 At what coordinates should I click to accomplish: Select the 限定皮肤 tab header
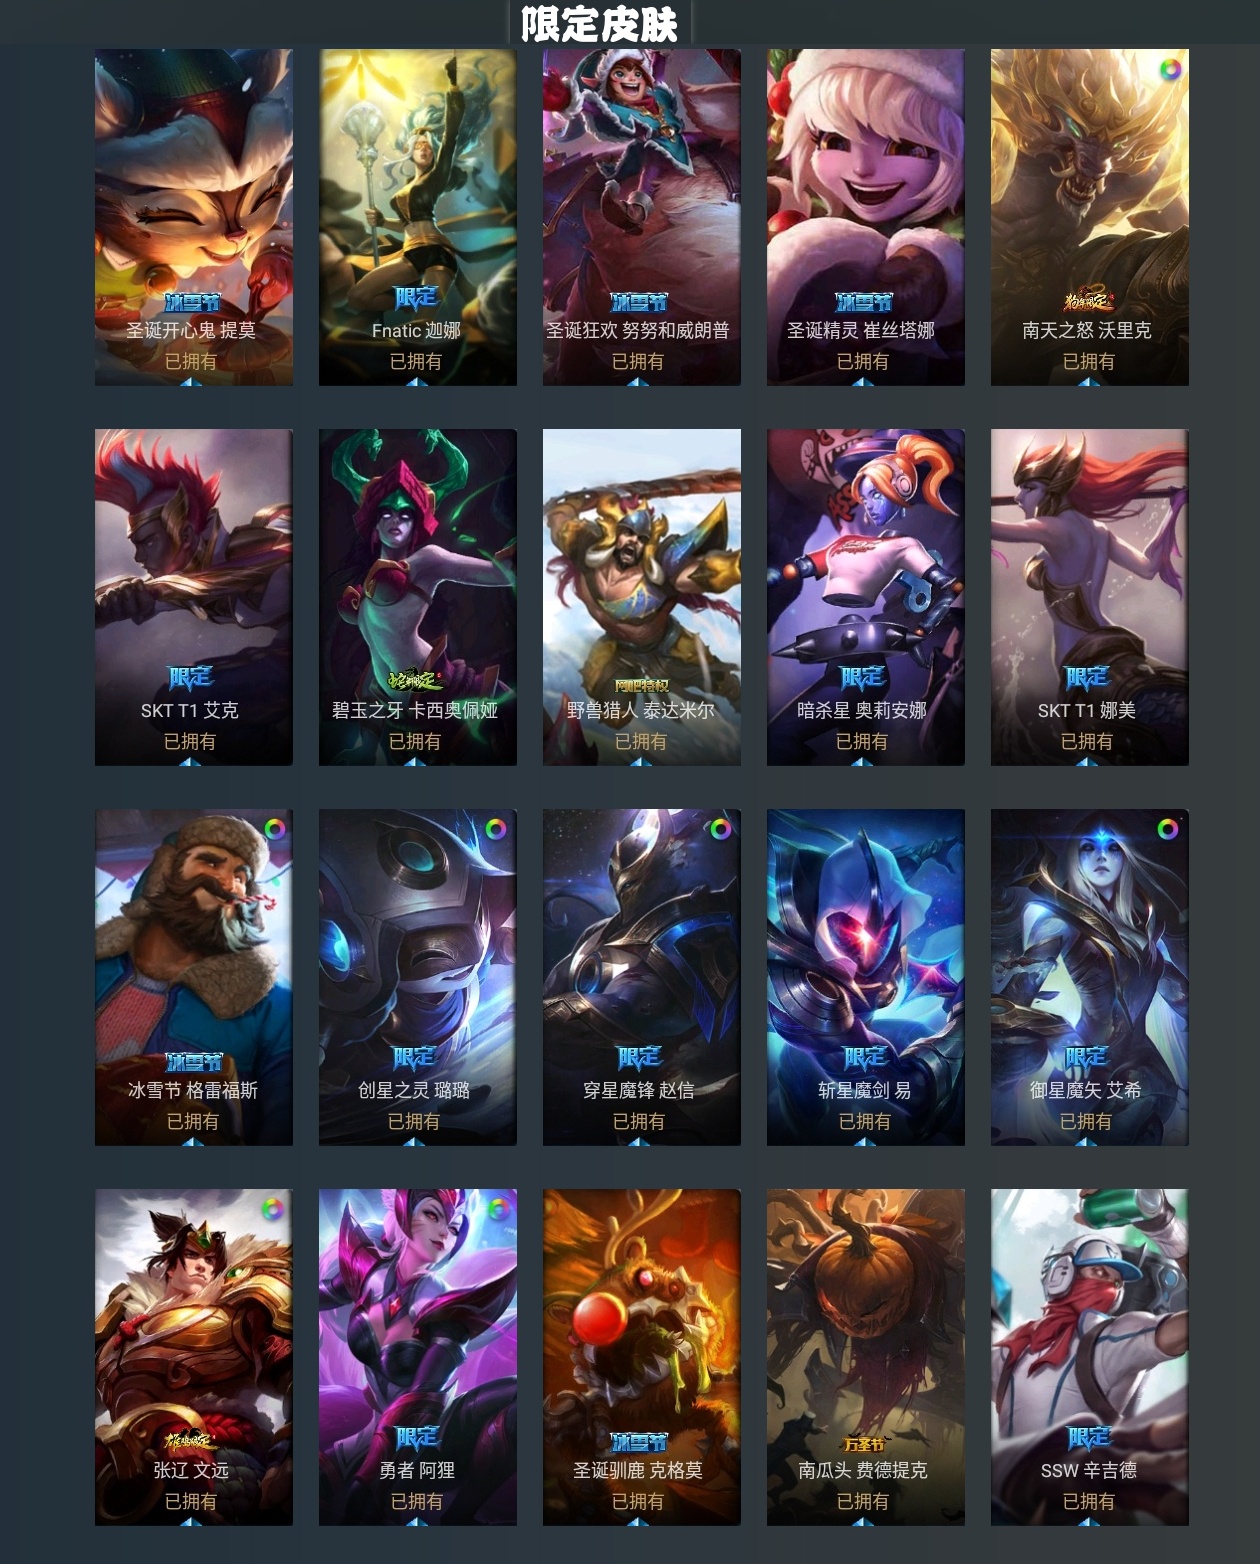(600, 23)
